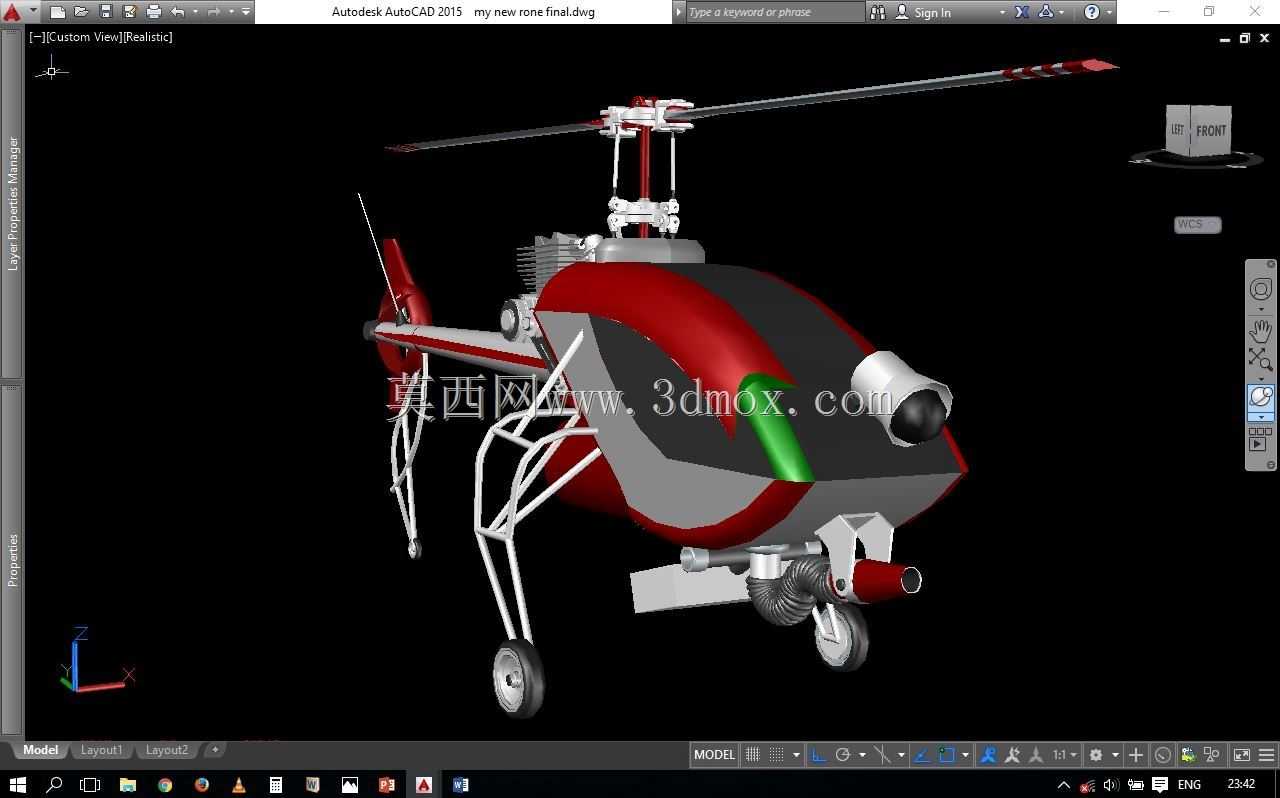Toggle Isometric Drafting
1280x798 pixels.
pos(881,755)
